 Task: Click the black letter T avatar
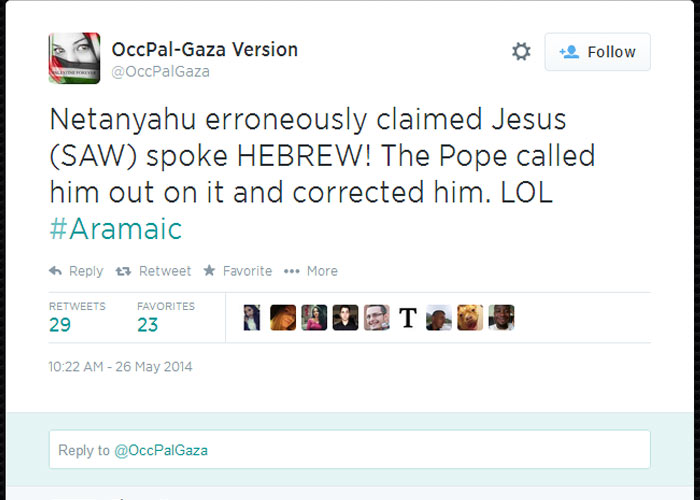[408, 318]
